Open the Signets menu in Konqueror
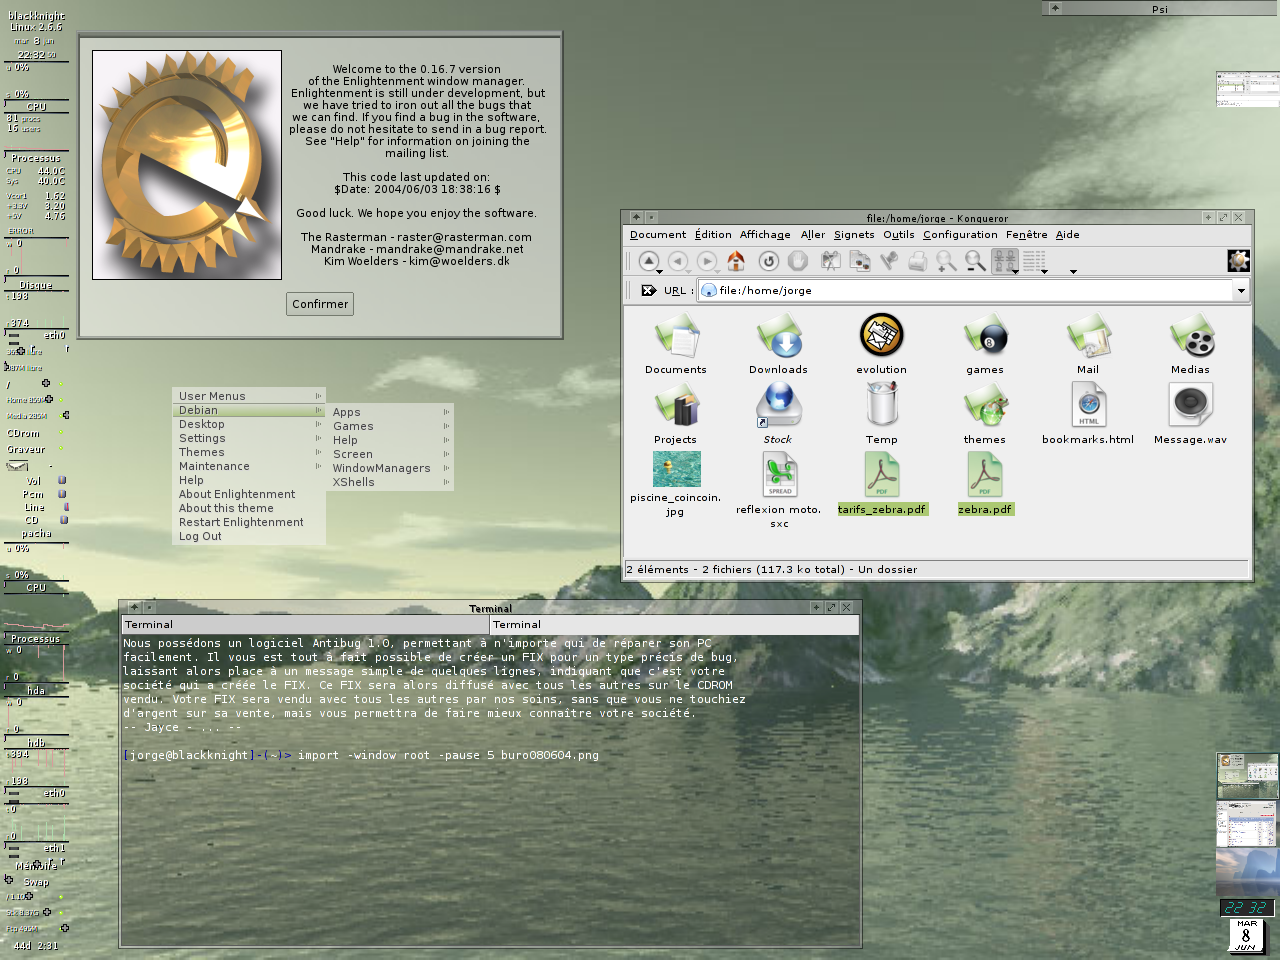Image resolution: width=1280 pixels, height=960 pixels. click(x=854, y=235)
